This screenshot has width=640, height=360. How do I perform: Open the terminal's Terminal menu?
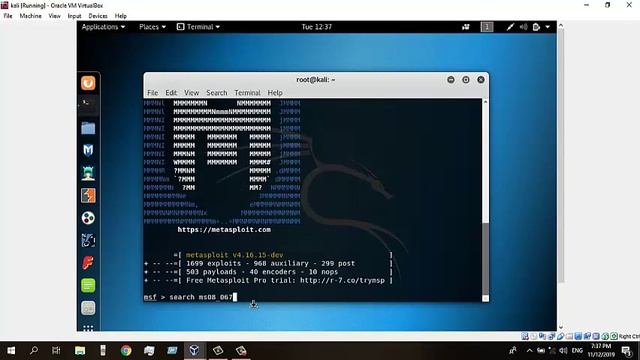pos(247,93)
